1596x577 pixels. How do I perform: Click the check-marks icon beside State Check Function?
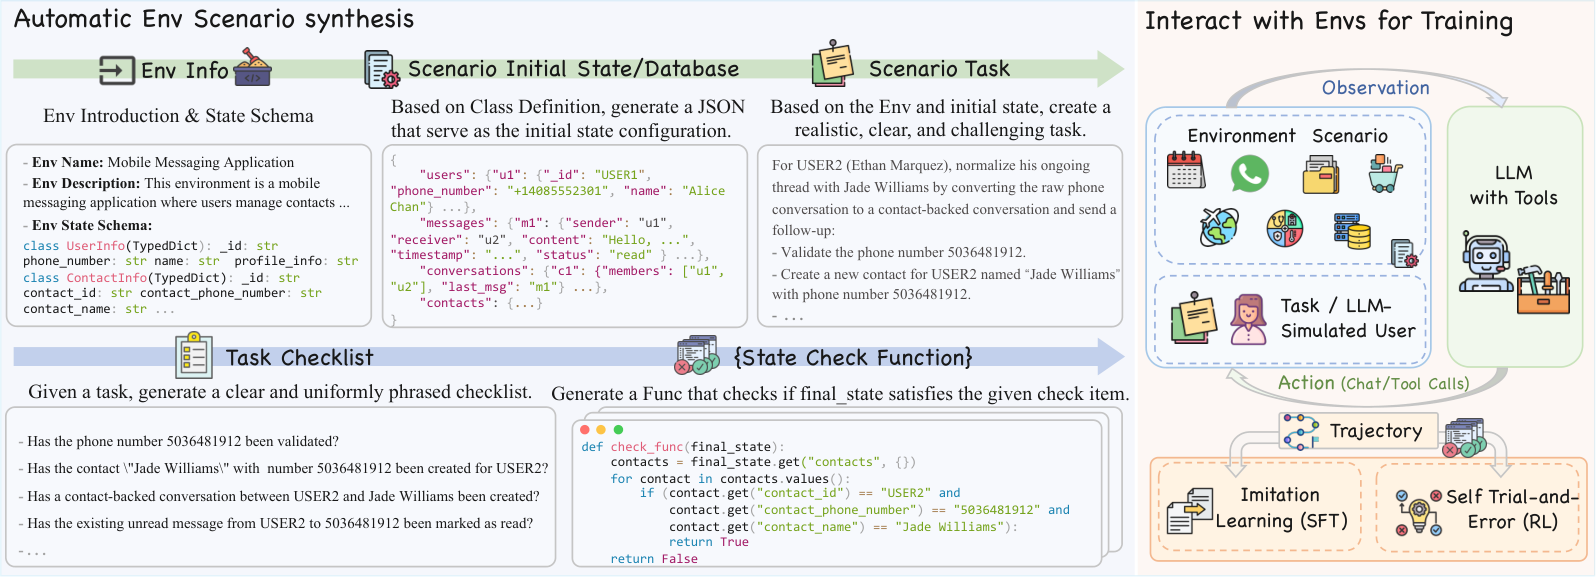698,355
